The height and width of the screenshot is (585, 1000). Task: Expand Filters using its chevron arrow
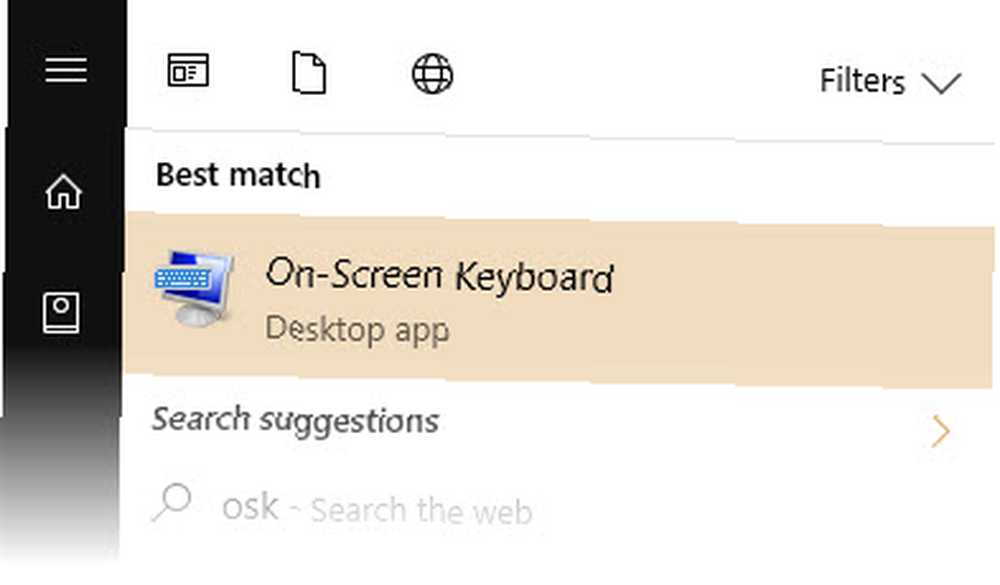tap(941, 84)
